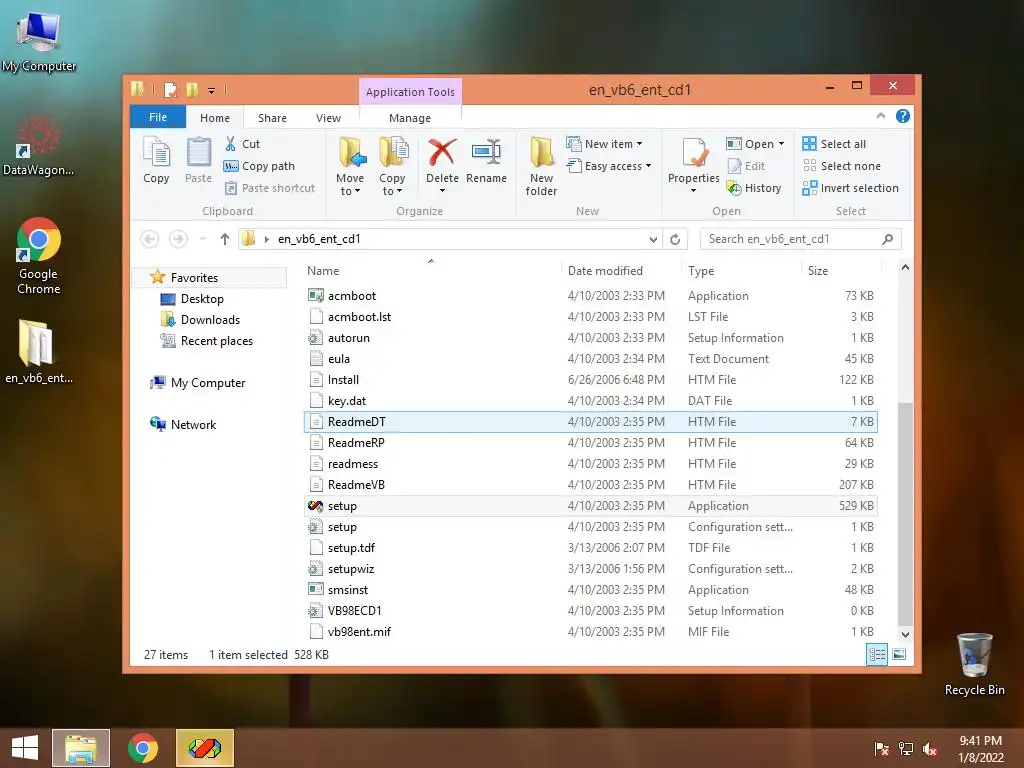
Task: Click the Properties icon
Action: pyautogui.click(x=694, y=152)
